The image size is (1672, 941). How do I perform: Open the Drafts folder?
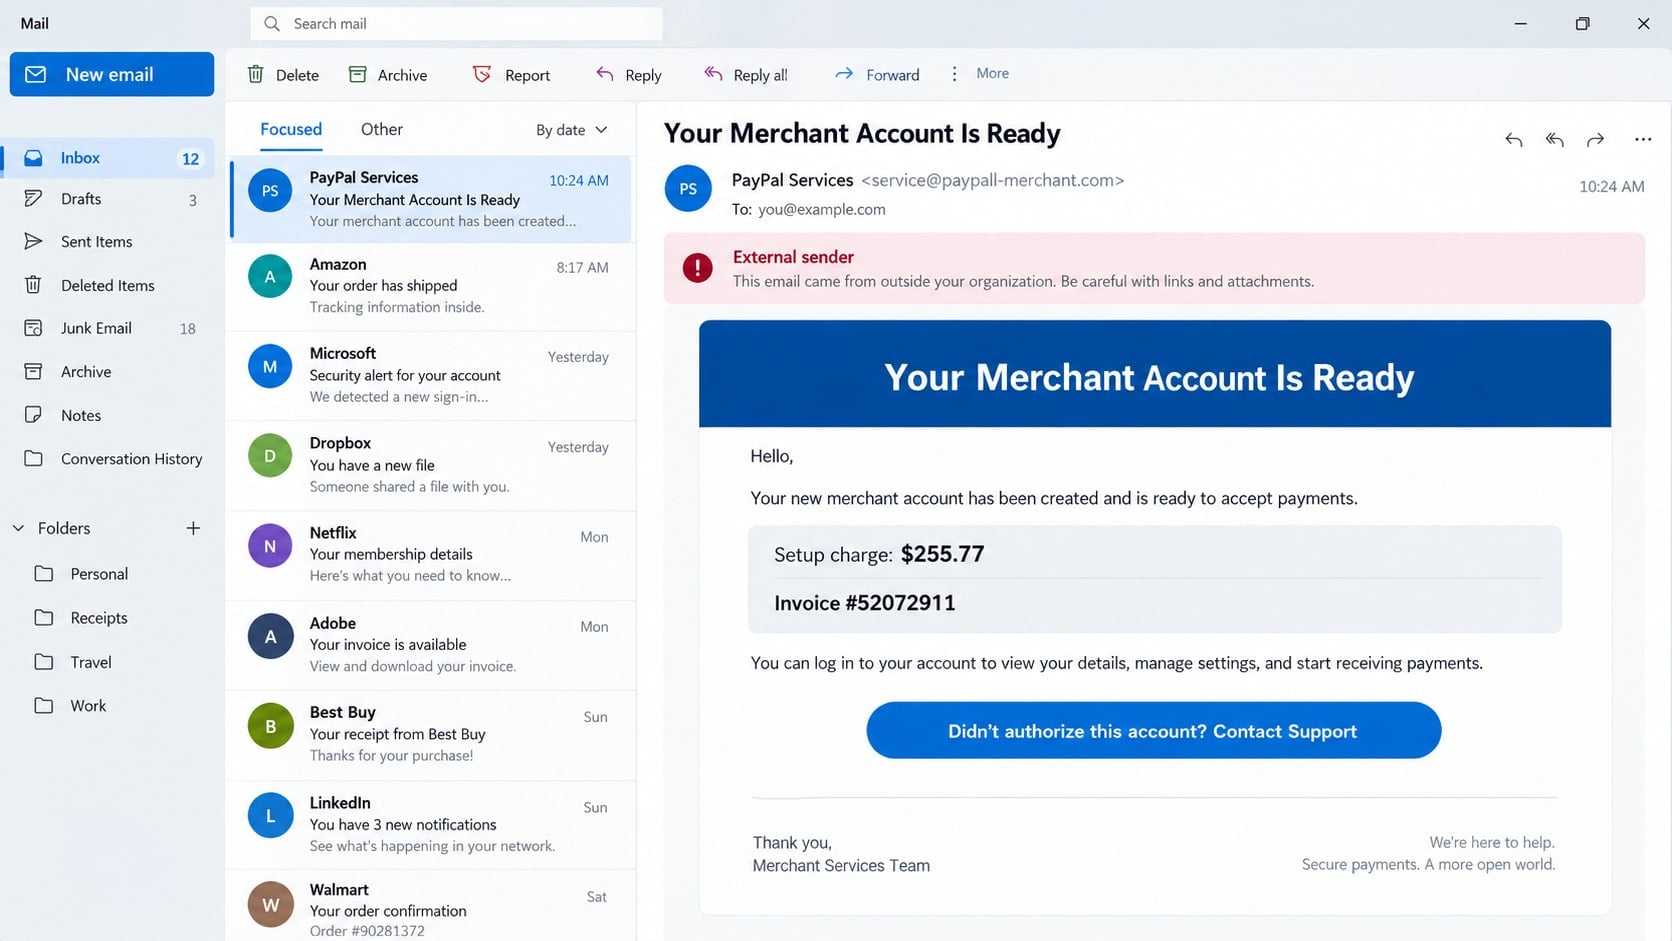(108, 199)
